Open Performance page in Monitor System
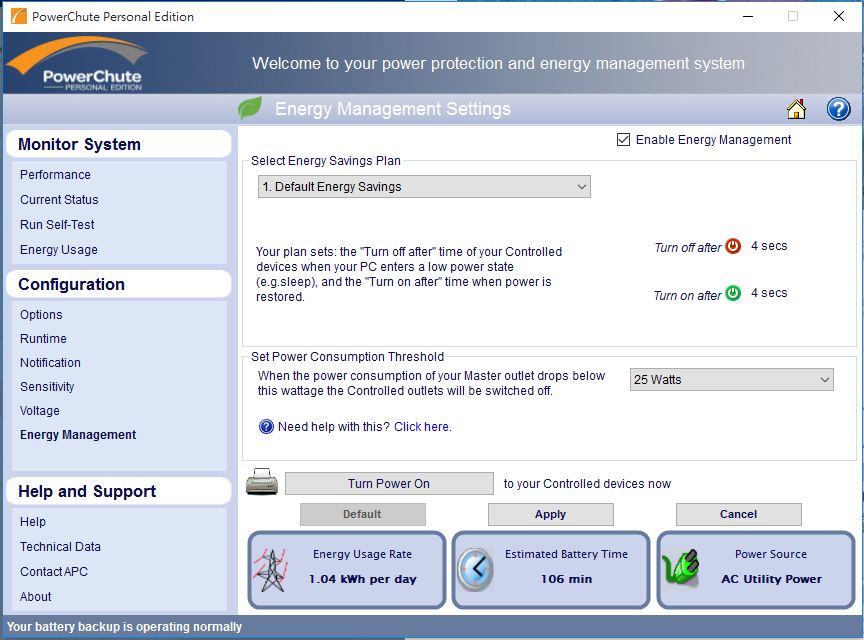This screenshot has height=640, width=864. click(x=55, y=175)
